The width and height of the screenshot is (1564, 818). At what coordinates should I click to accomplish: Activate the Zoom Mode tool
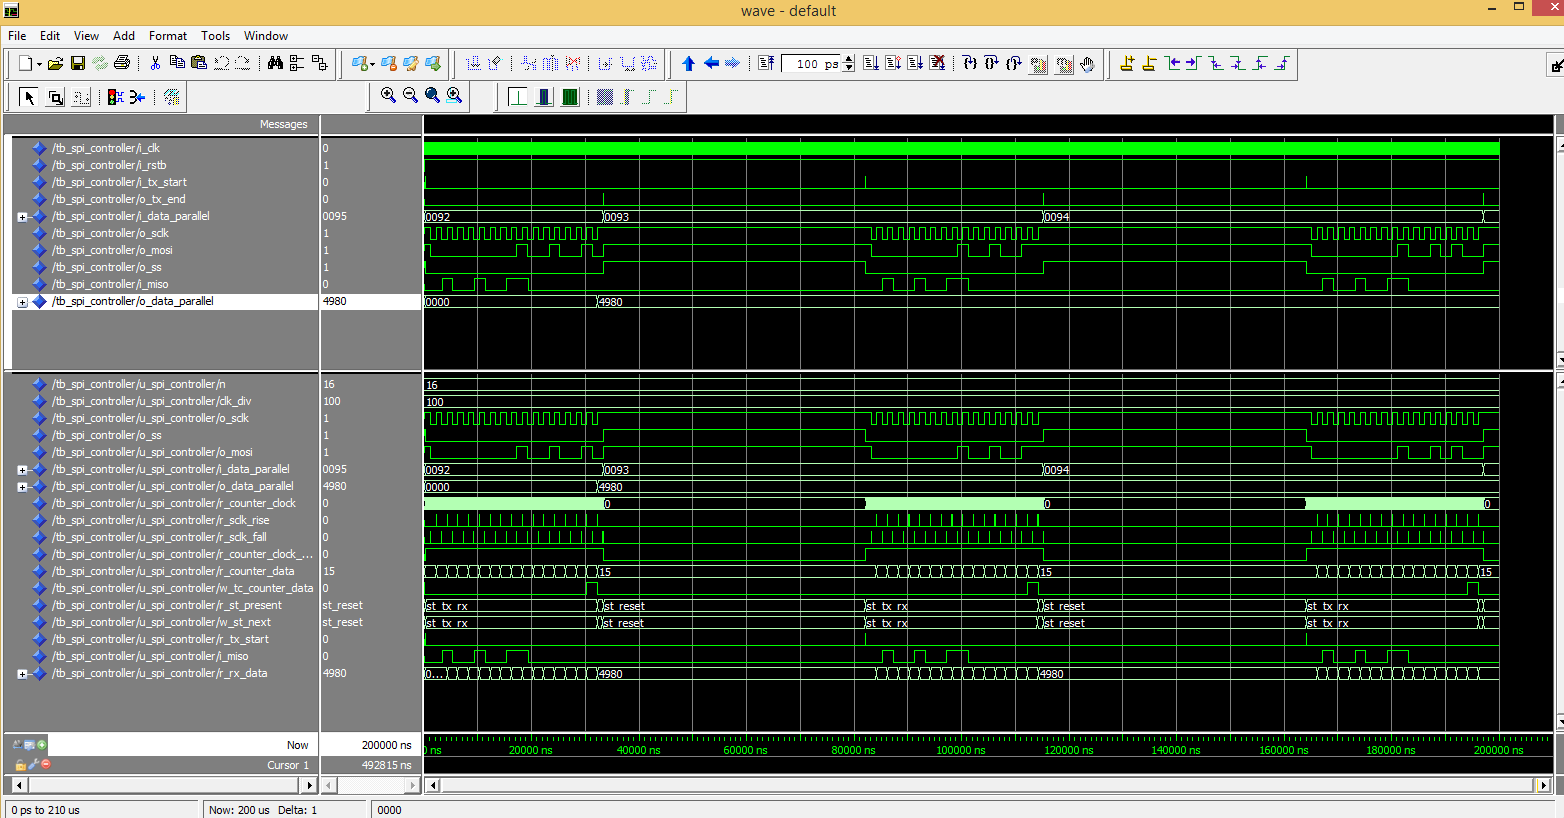tap(55, 97)
